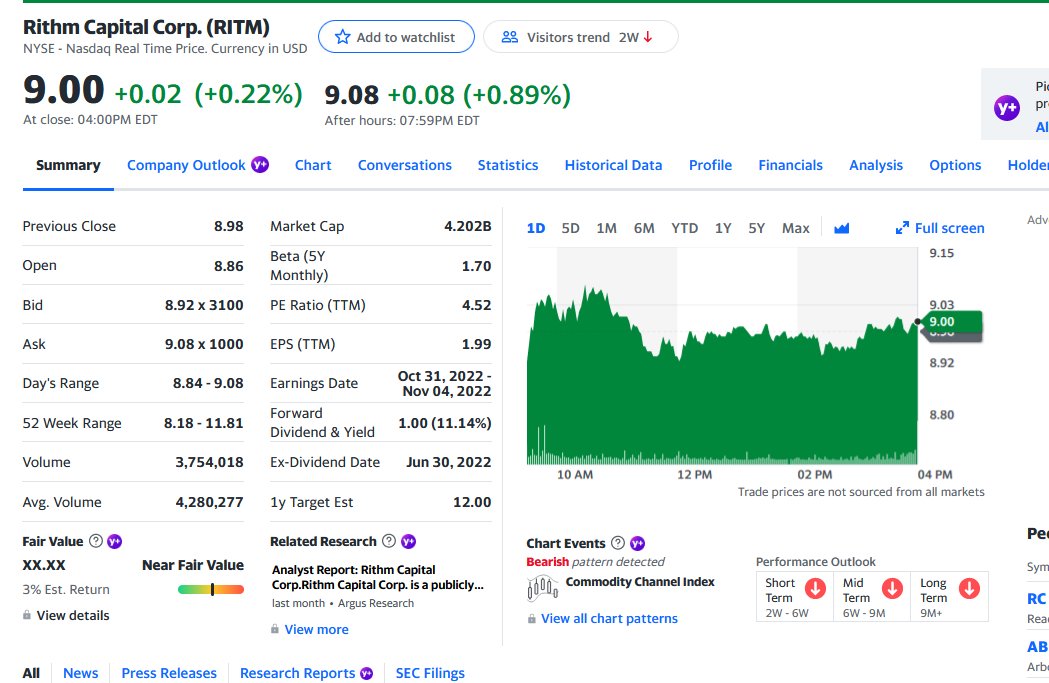This screenshot has width=1049, height=683.
Task: Click the Y+ badge beside Chart Events
Action: 638,543
